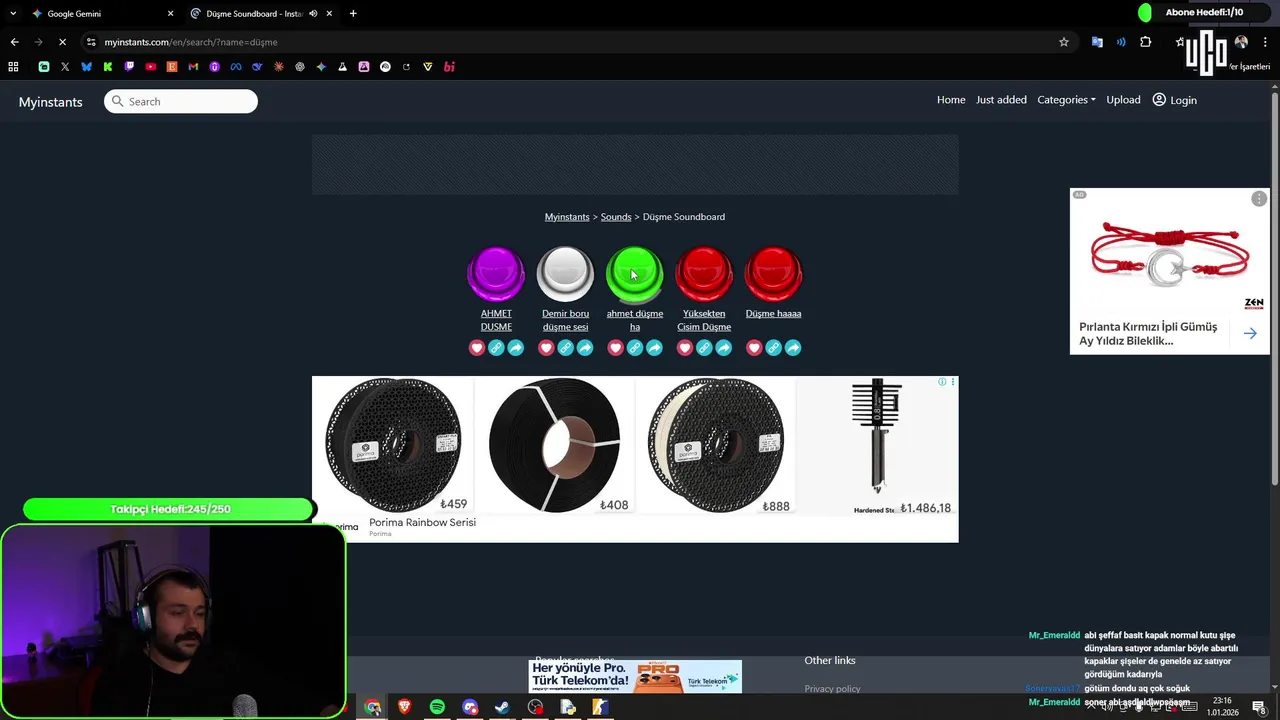The height and width of the screenshot is (720, 1280).
Task: Select the Düşme Soundboard tab
Action: coord(262,14)
